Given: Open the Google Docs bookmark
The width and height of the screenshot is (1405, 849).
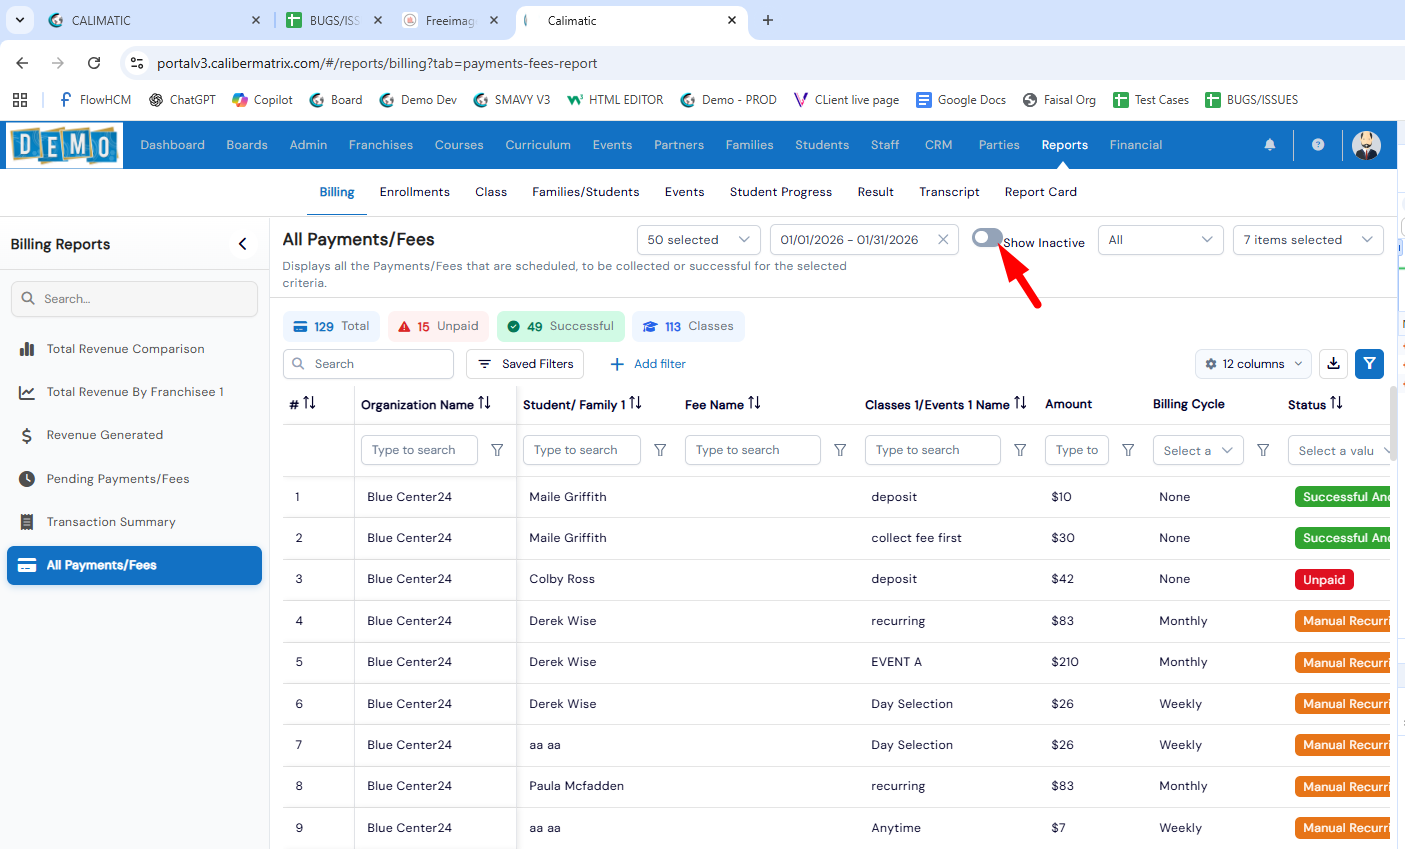Looking at the screenshot, I should (961, 100).
